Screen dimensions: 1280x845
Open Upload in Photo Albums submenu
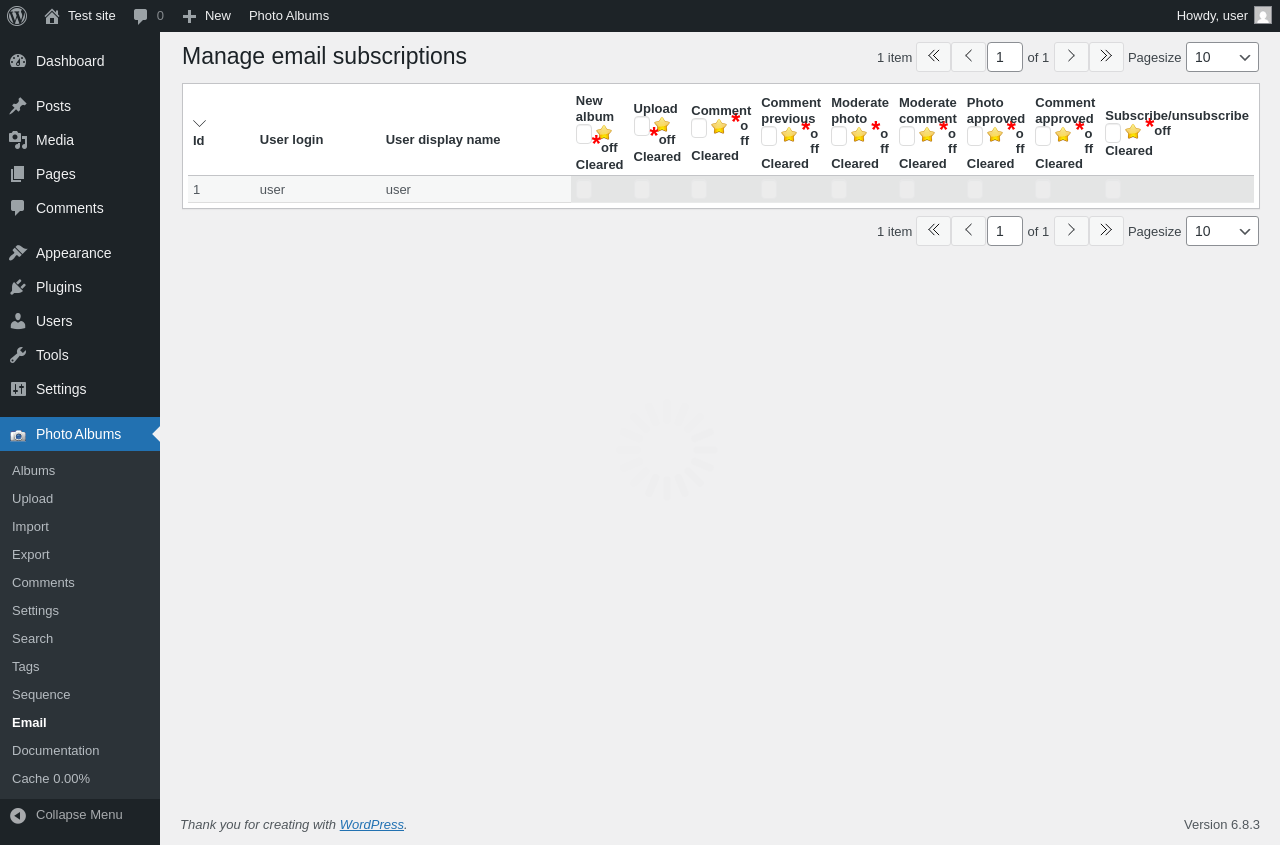pos(32,499)
